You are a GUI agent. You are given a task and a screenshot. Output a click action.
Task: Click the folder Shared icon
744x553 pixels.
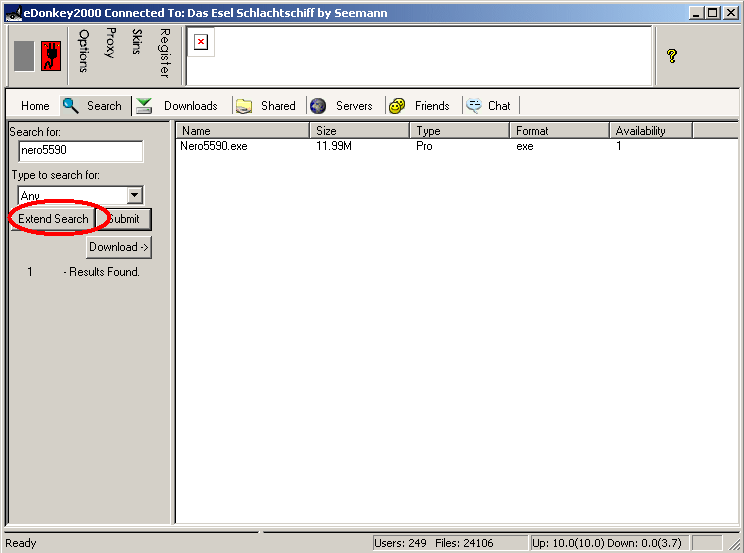tap(244, 106)
